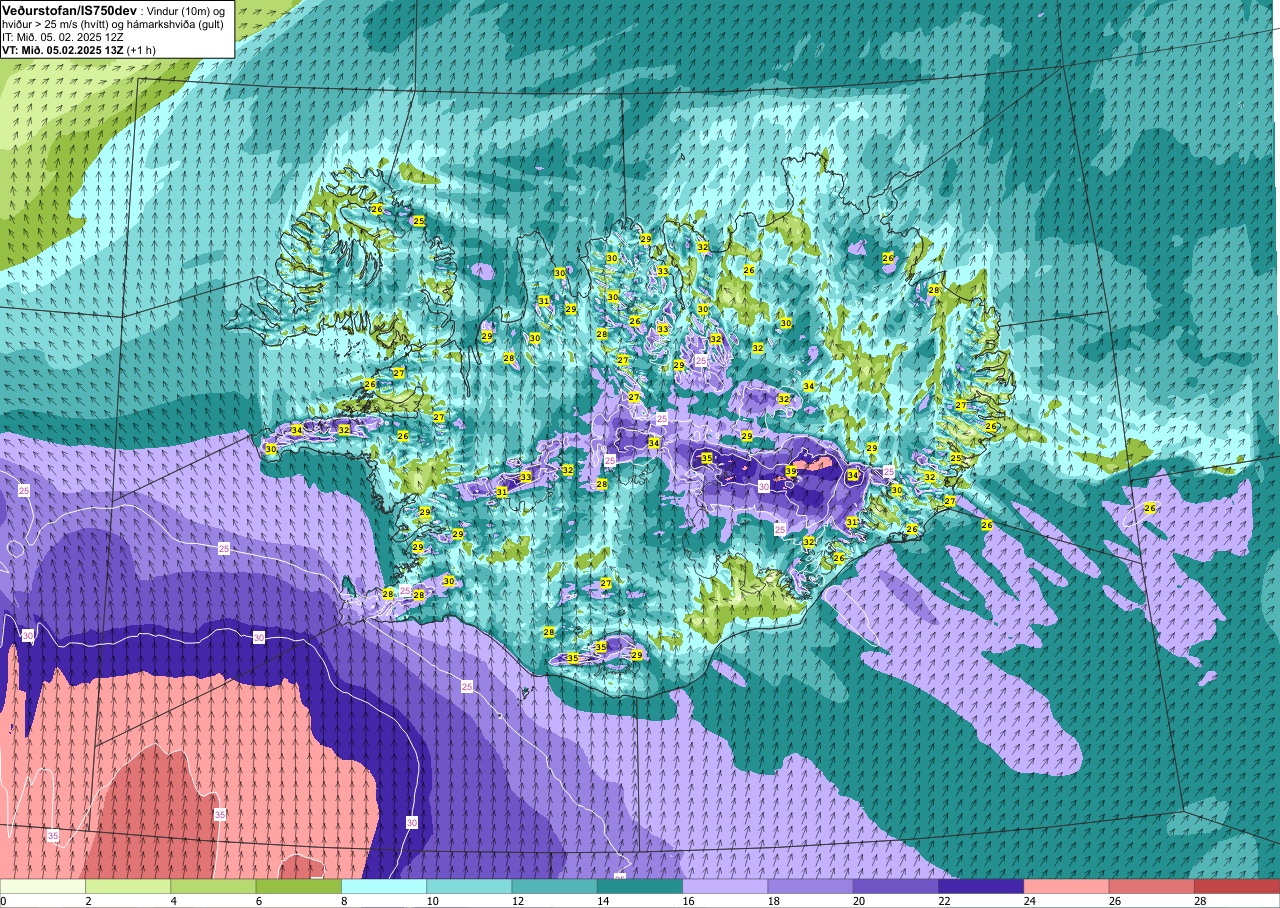The height and width of the screenshot is (908, 1280).
Task: Click the 18–20 m/s medium purple legend swatch
Action: 811,886
